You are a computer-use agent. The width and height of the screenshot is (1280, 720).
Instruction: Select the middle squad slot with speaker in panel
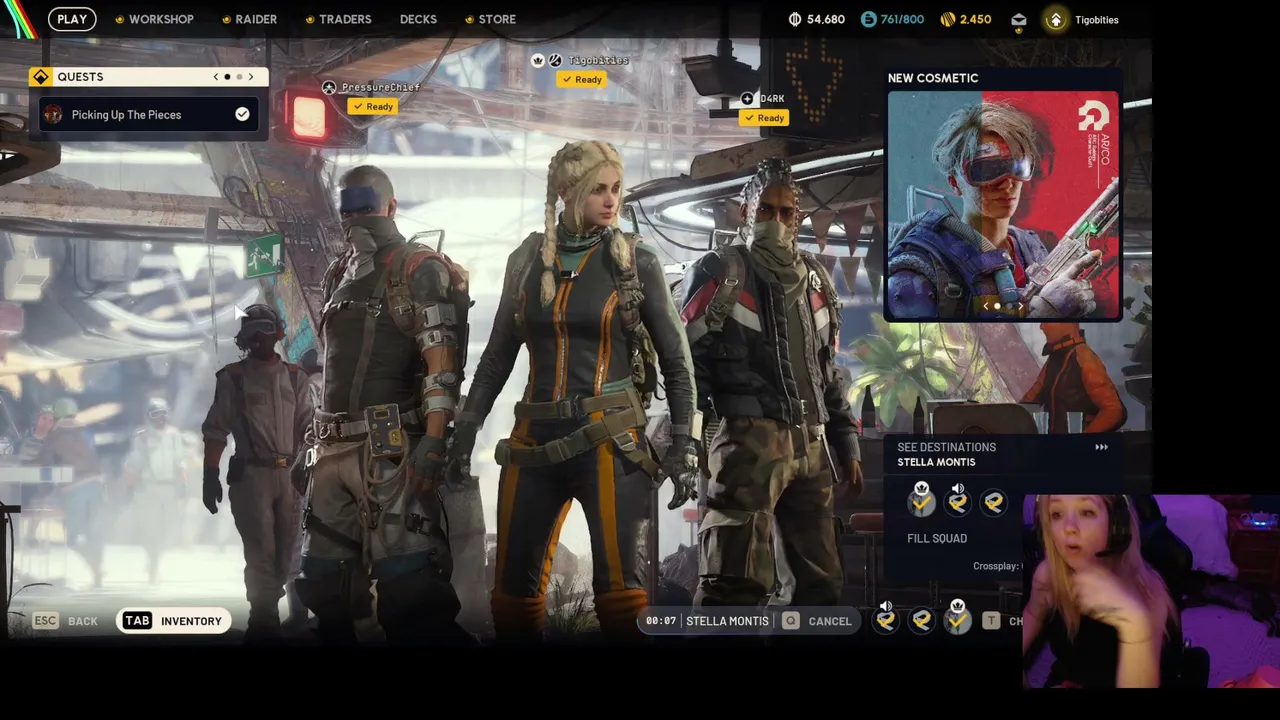click(x=957, y=500)
